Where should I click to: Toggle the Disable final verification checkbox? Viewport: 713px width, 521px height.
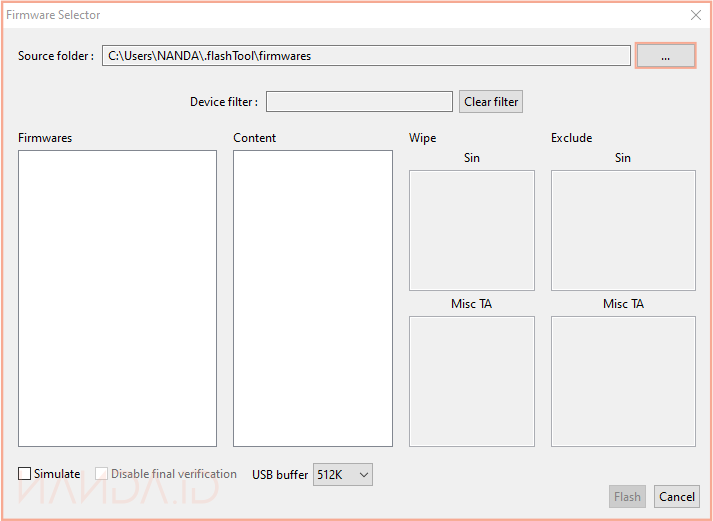click(x=102, y=474)
